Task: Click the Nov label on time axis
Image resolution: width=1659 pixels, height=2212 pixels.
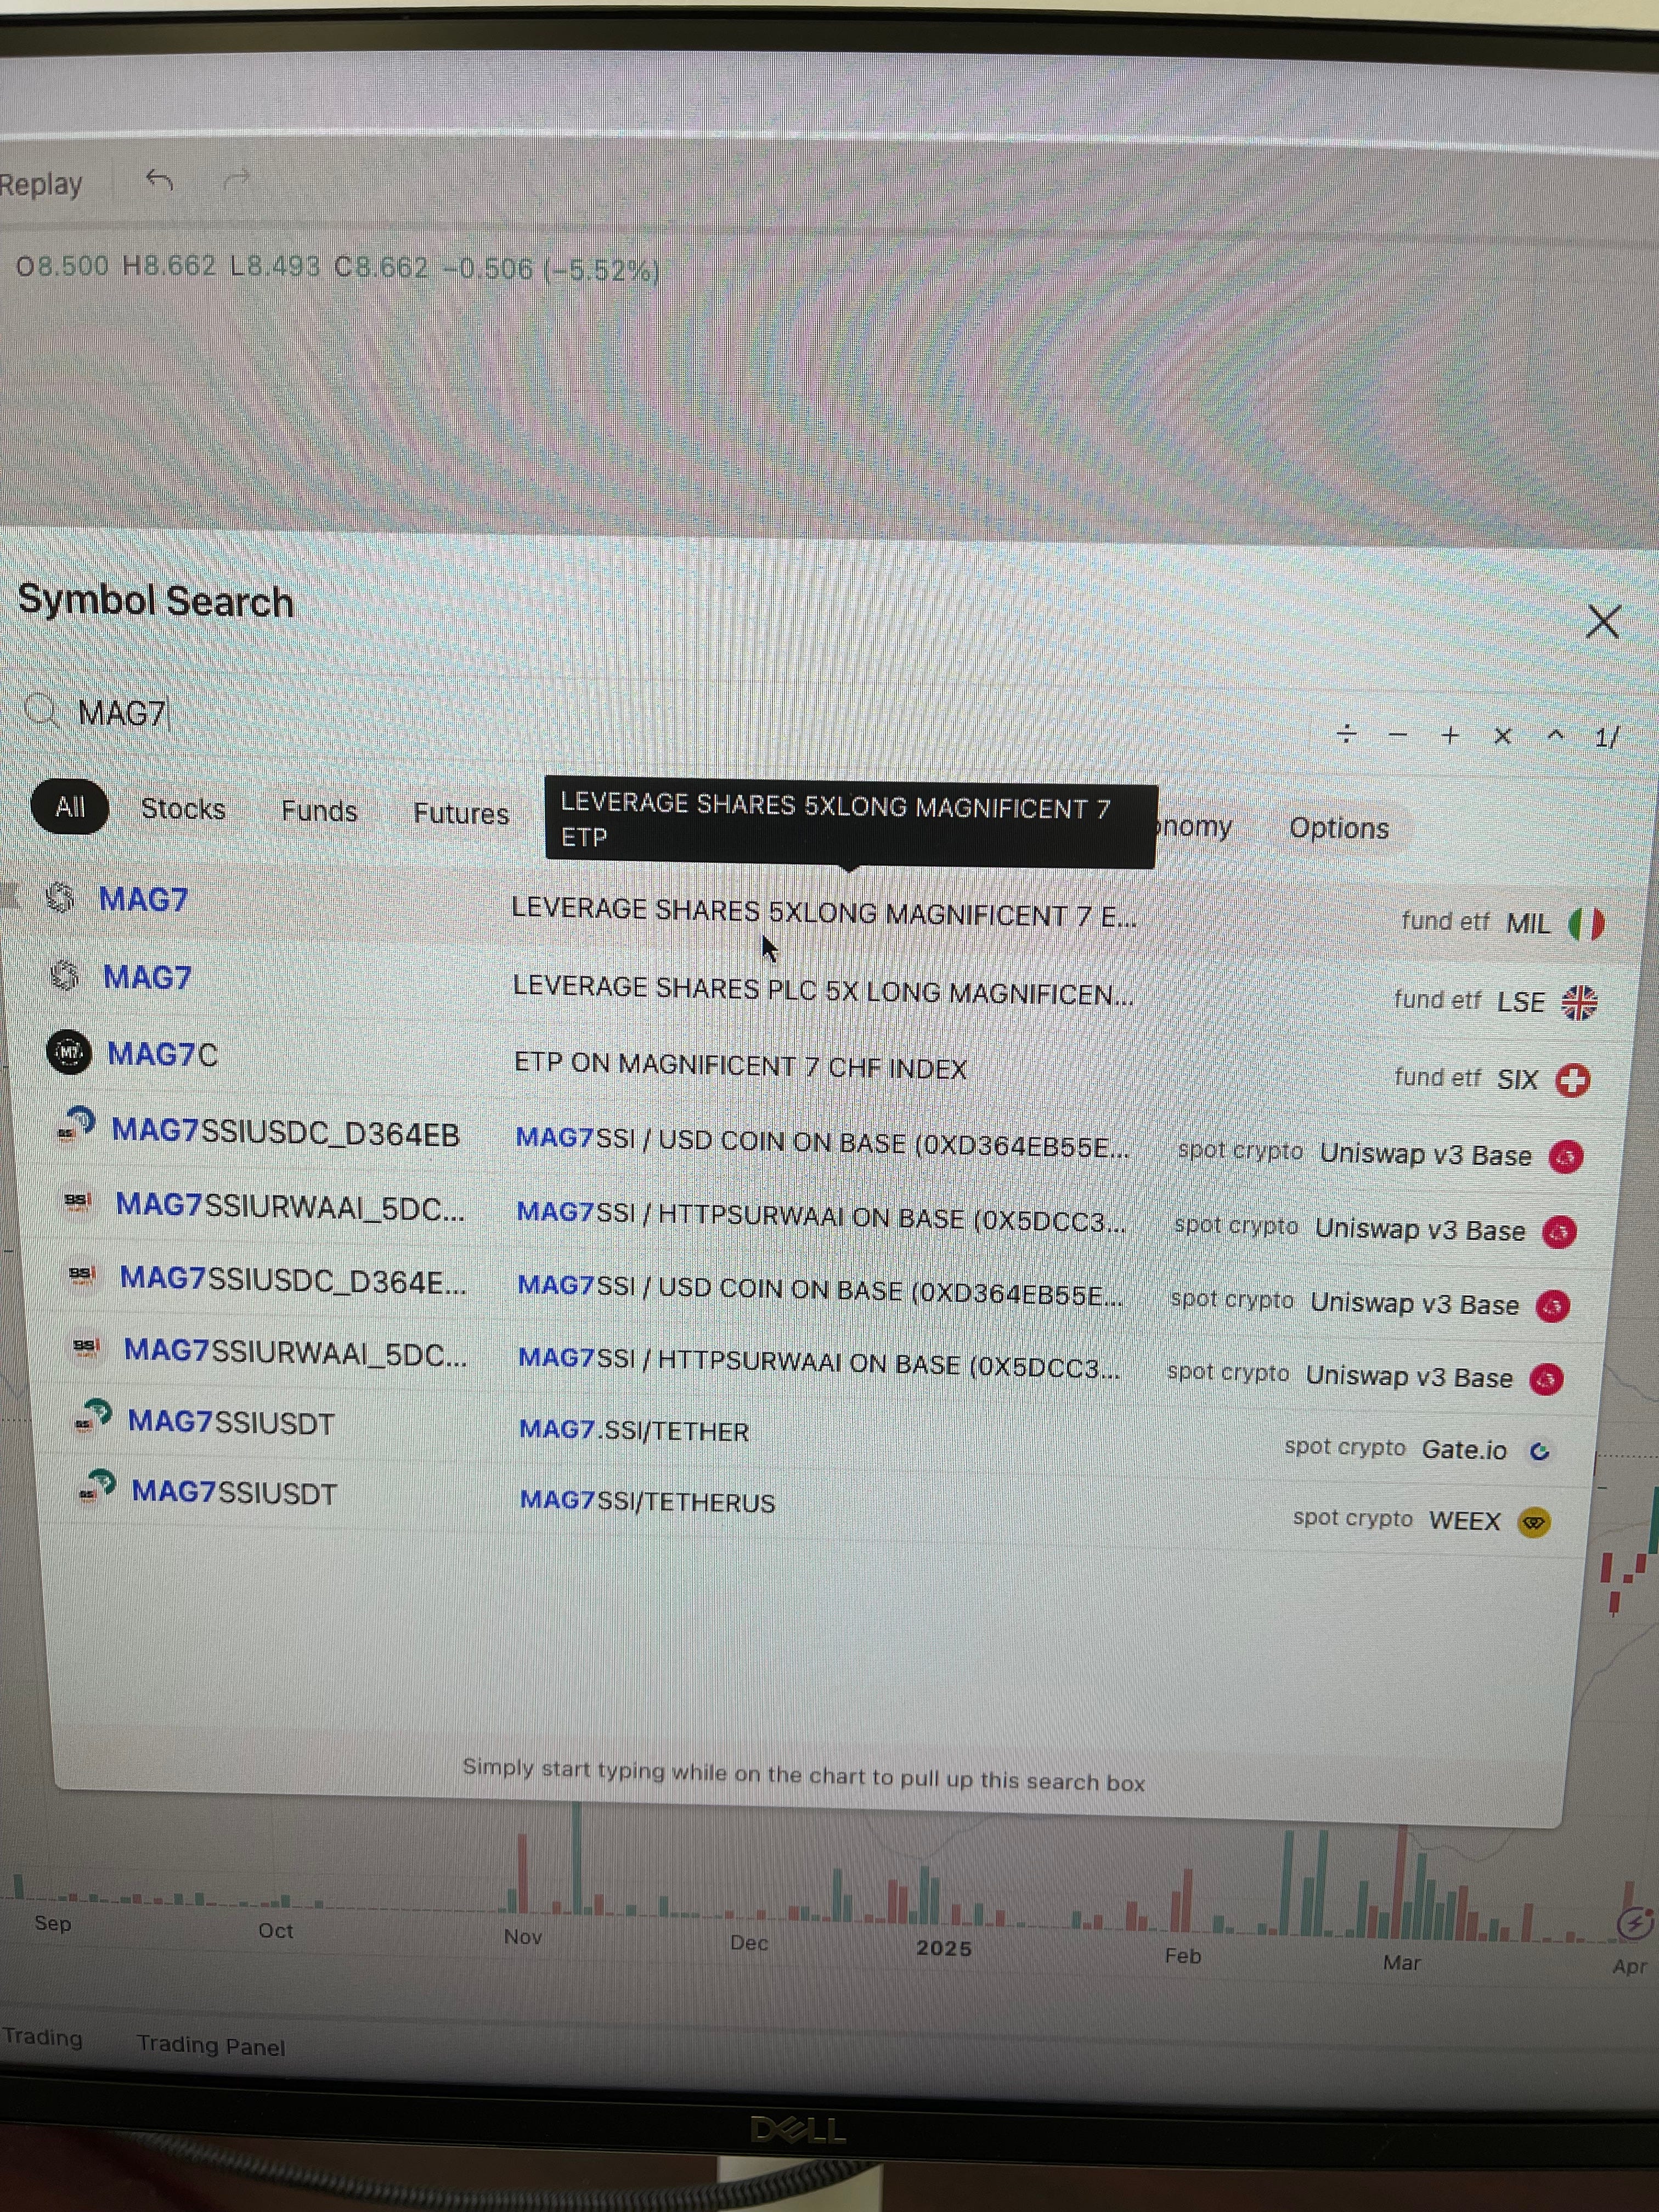Action: pyautogui.click(x=523, y=1937)
